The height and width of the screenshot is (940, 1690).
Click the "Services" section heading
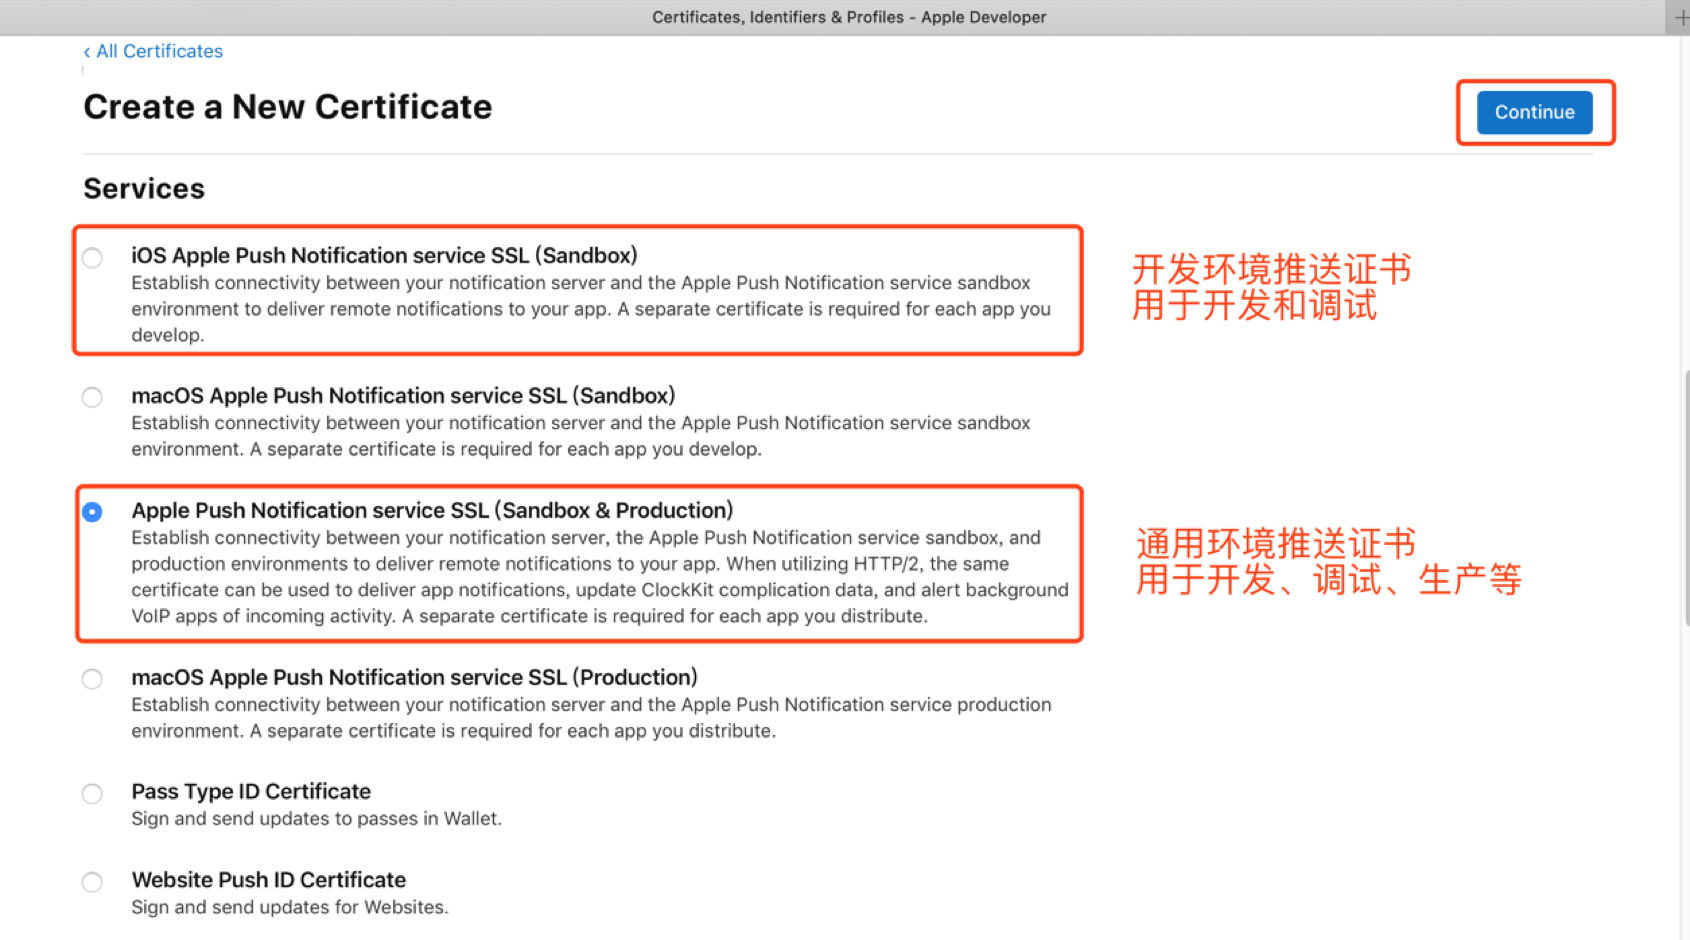point(144,189)
